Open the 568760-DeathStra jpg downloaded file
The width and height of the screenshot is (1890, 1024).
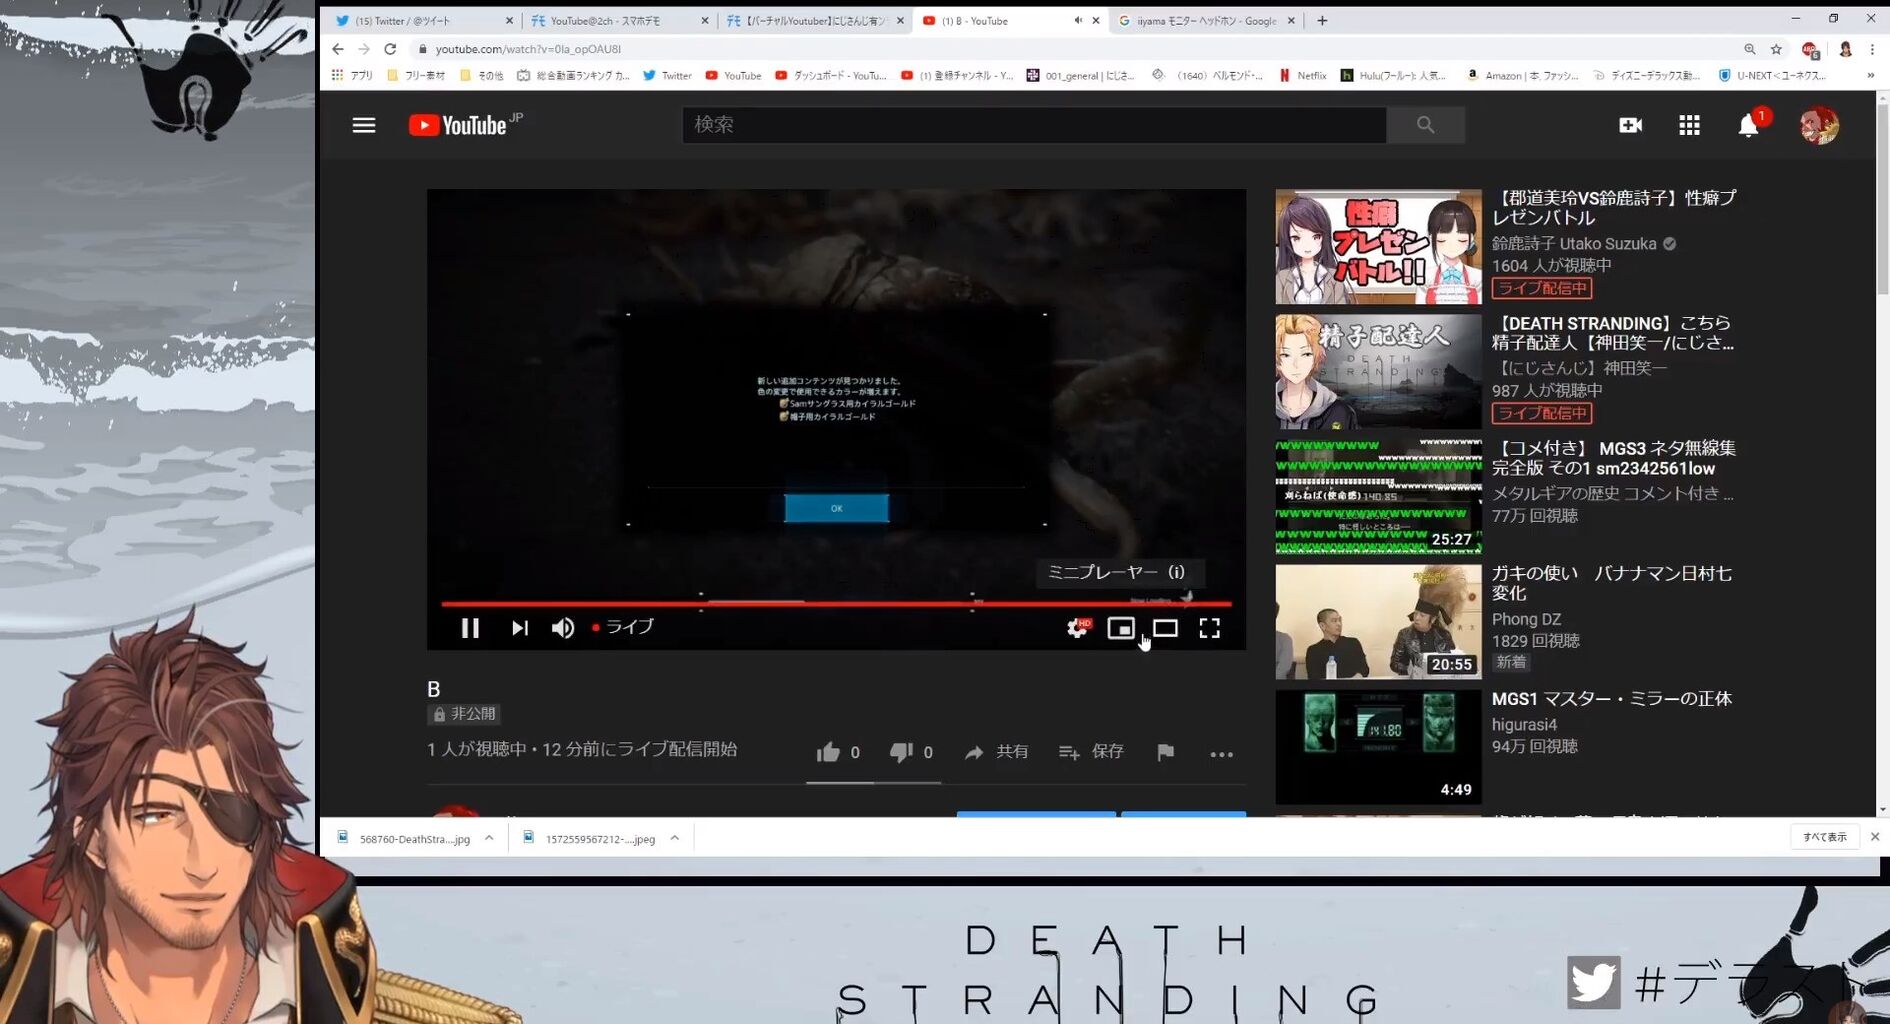(405, 838)
